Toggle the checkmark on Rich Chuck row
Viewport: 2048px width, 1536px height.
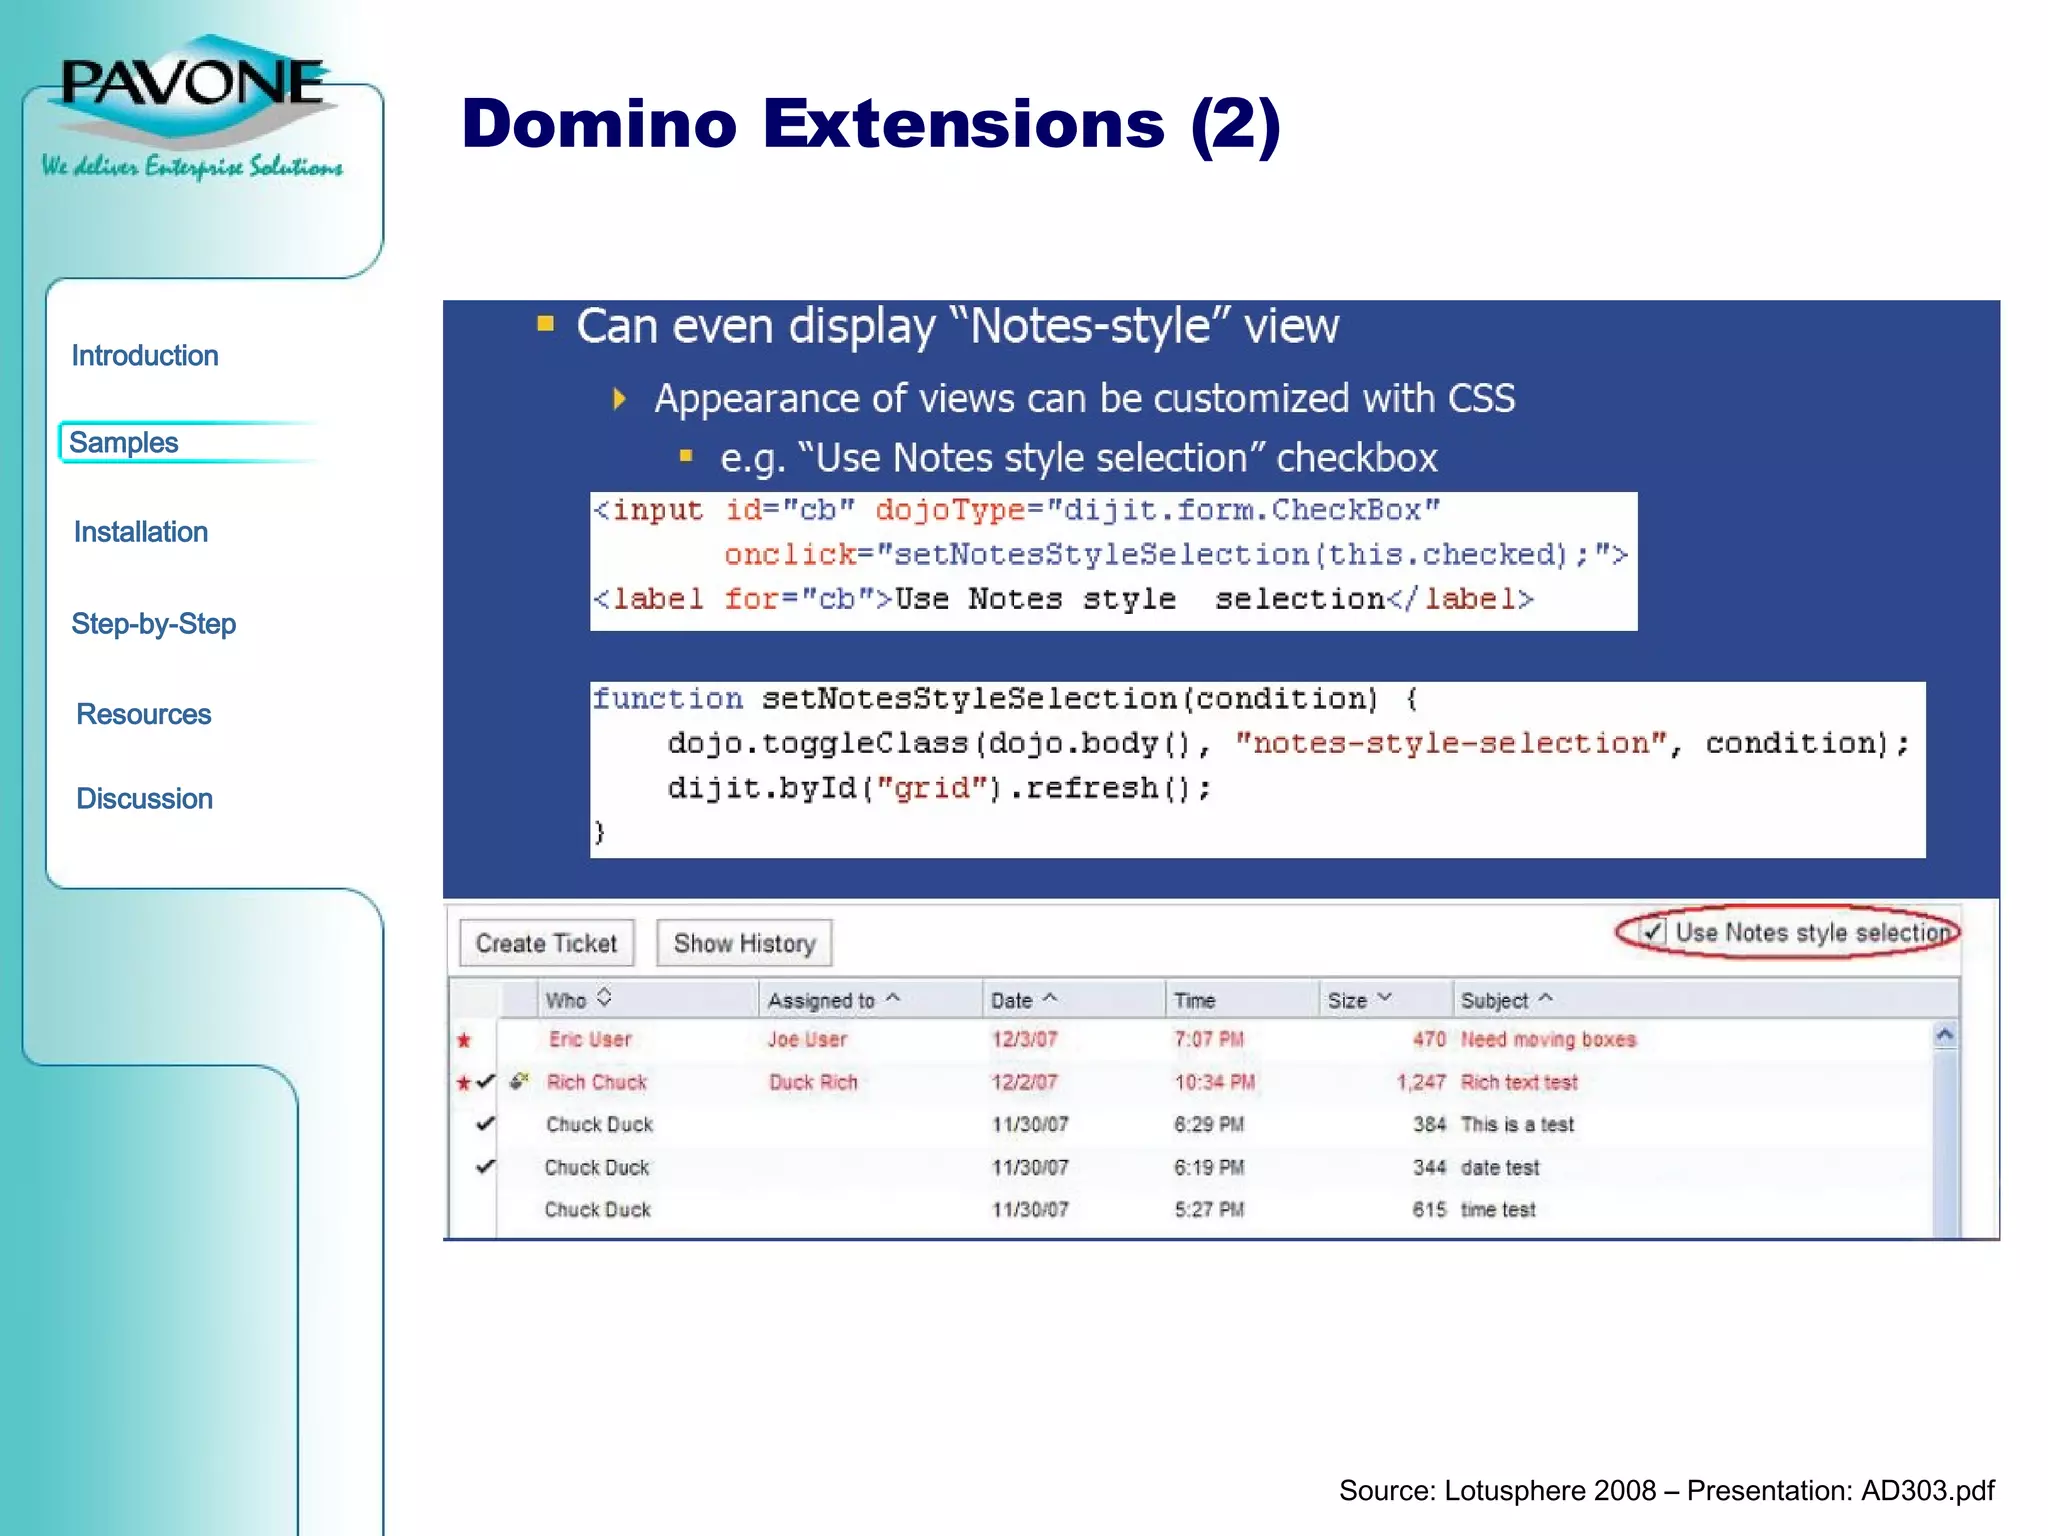[x=486, y=1081]
